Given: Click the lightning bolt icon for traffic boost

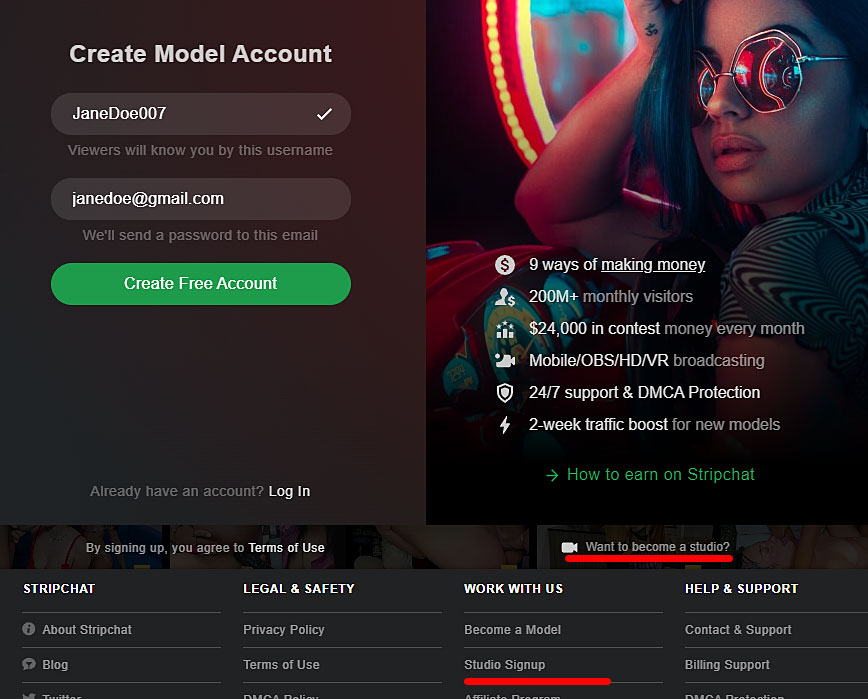Looking at the screenshot, I should (x=504, y=425).
